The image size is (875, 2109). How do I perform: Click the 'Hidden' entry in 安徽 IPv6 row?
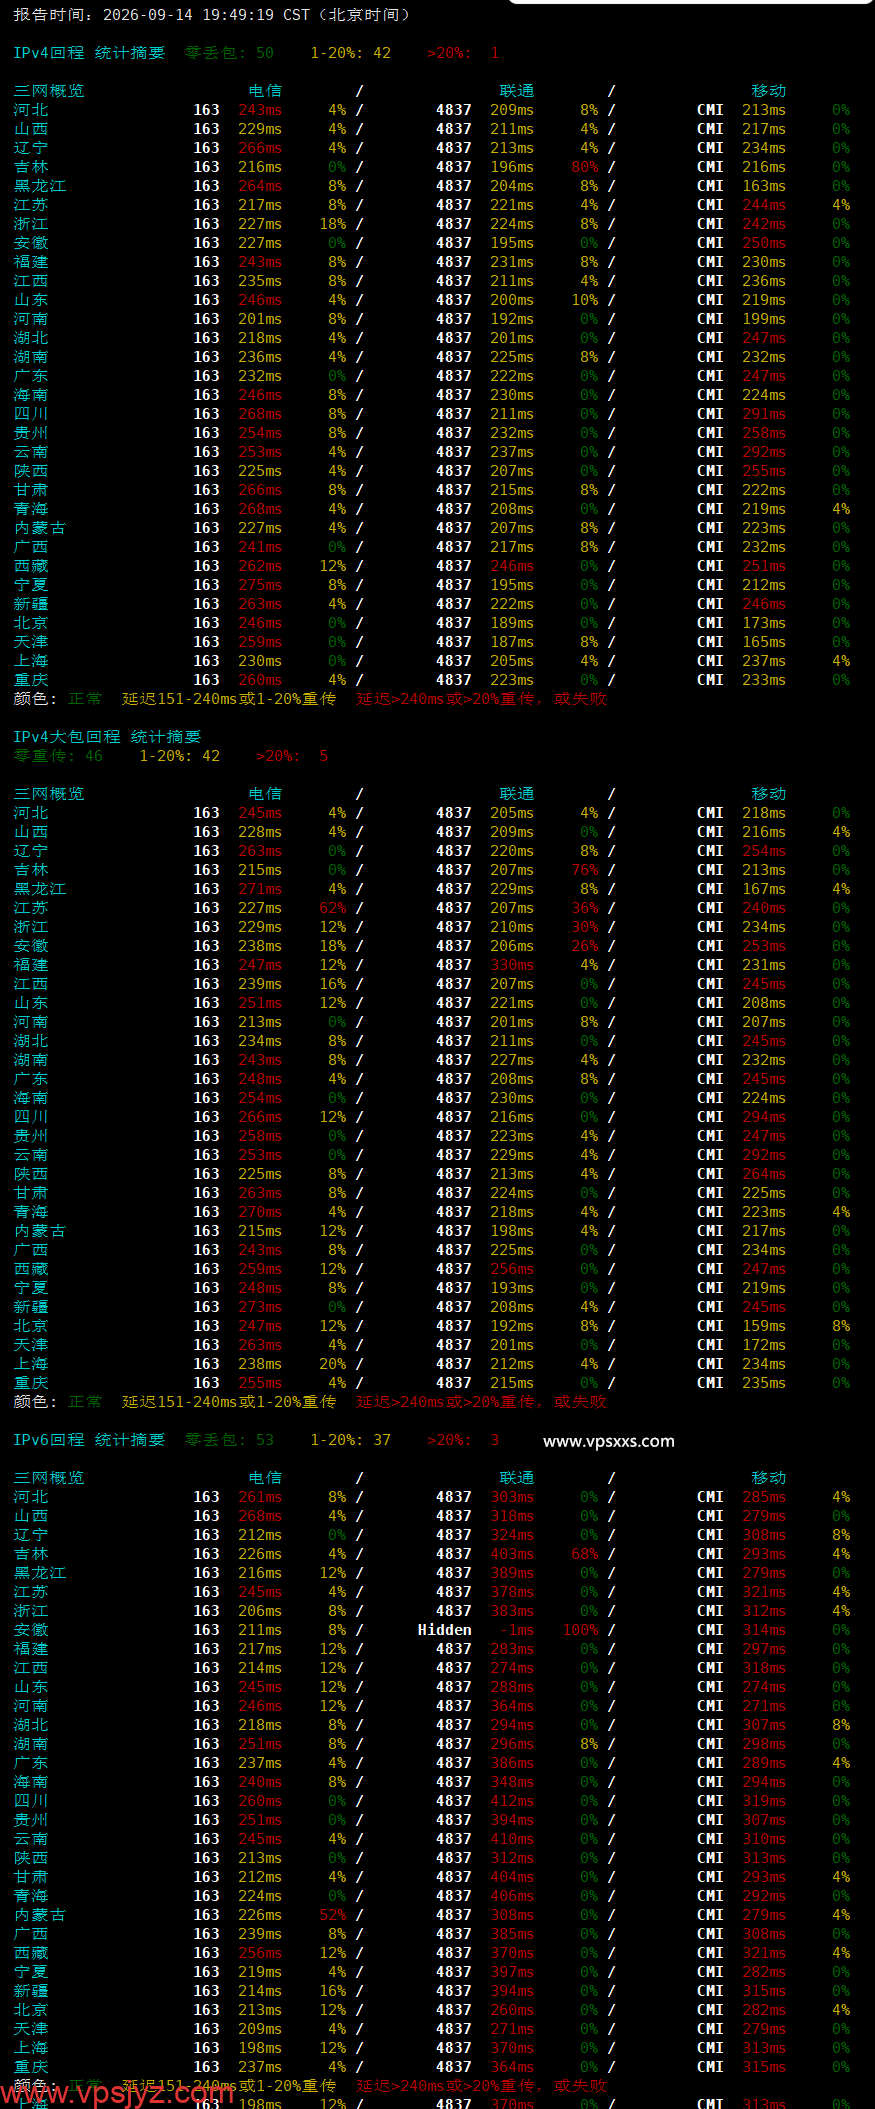pyautogui.click(x=445, y=1630)
